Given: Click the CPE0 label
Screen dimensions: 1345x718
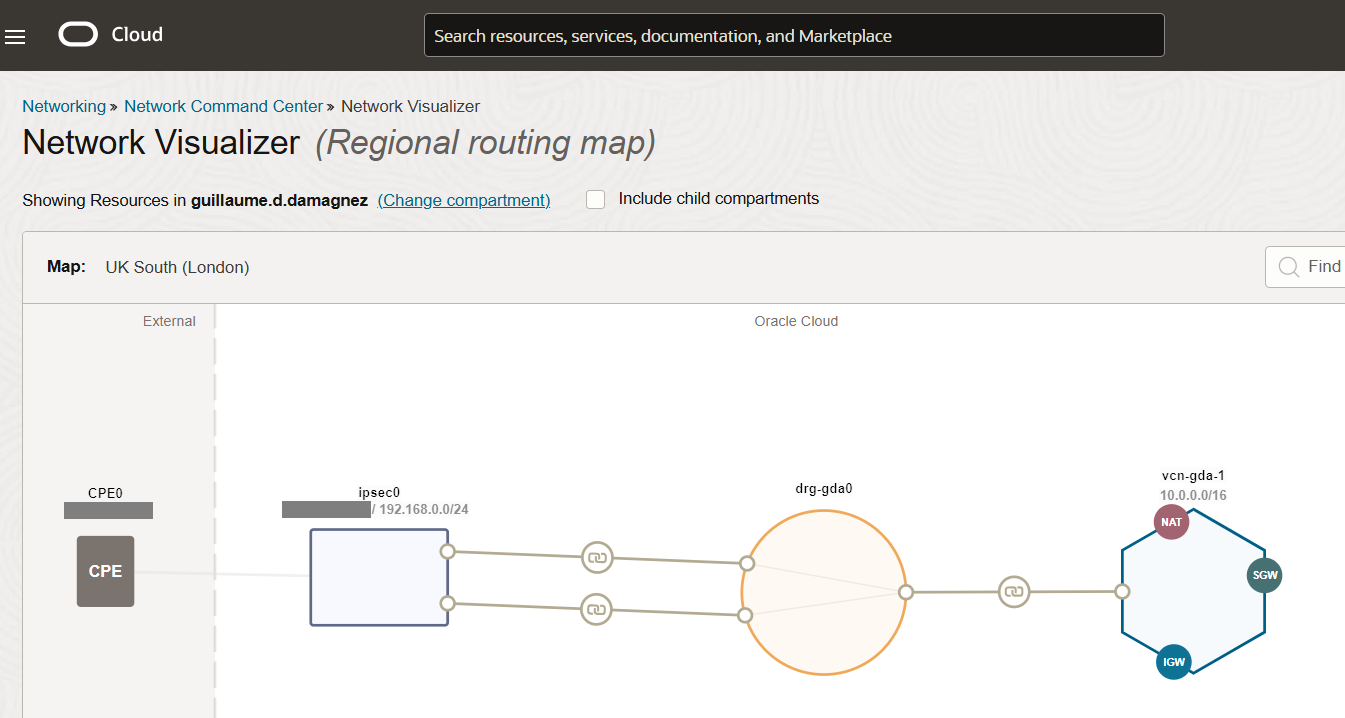Looking at the screenshot, I should [105, 493].
